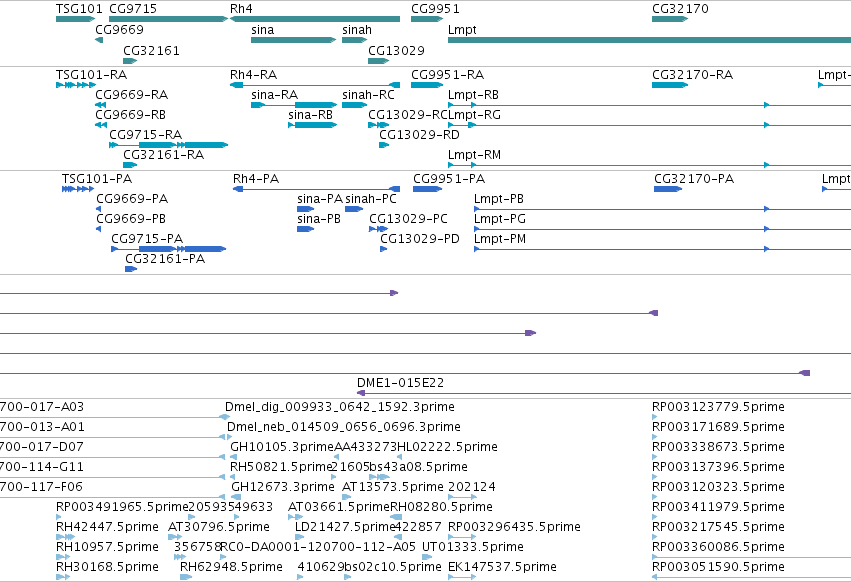The height and width of the screenshot is (582, 851).
Task: Click the CG9951 gene label
Action: (x=435, y=9)
